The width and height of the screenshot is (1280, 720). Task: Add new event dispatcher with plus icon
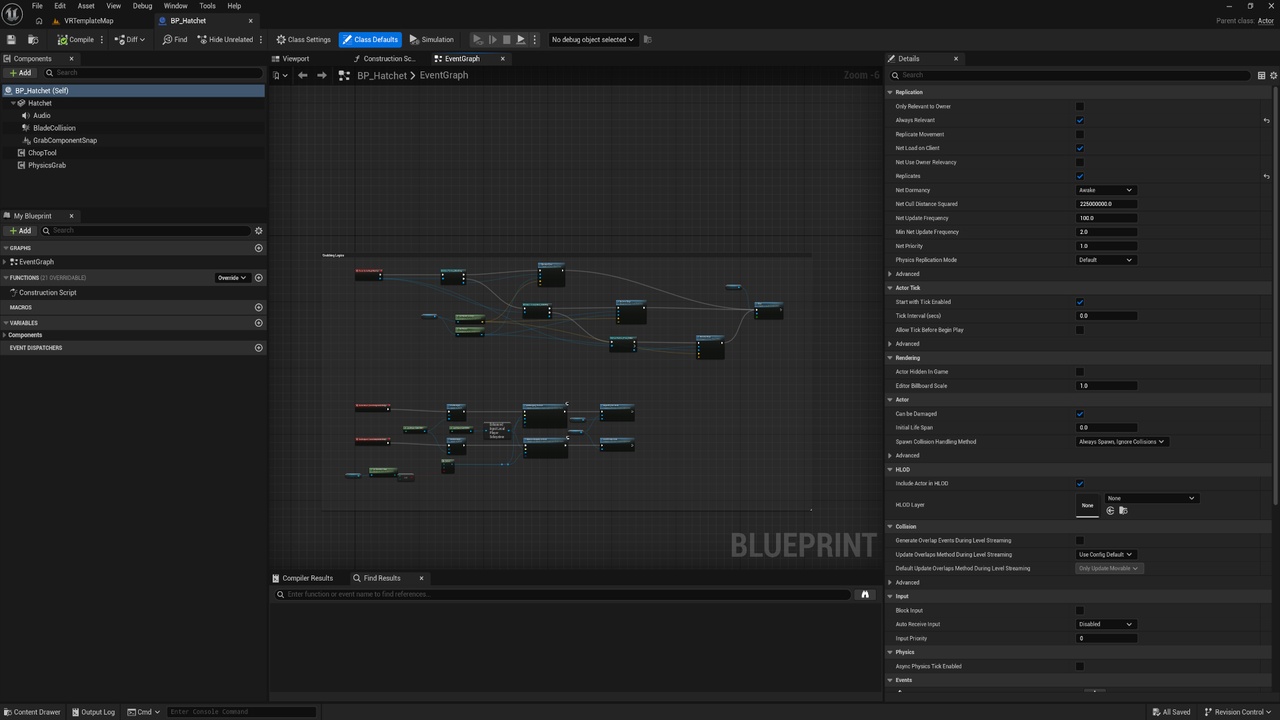[x=259, y=348]
